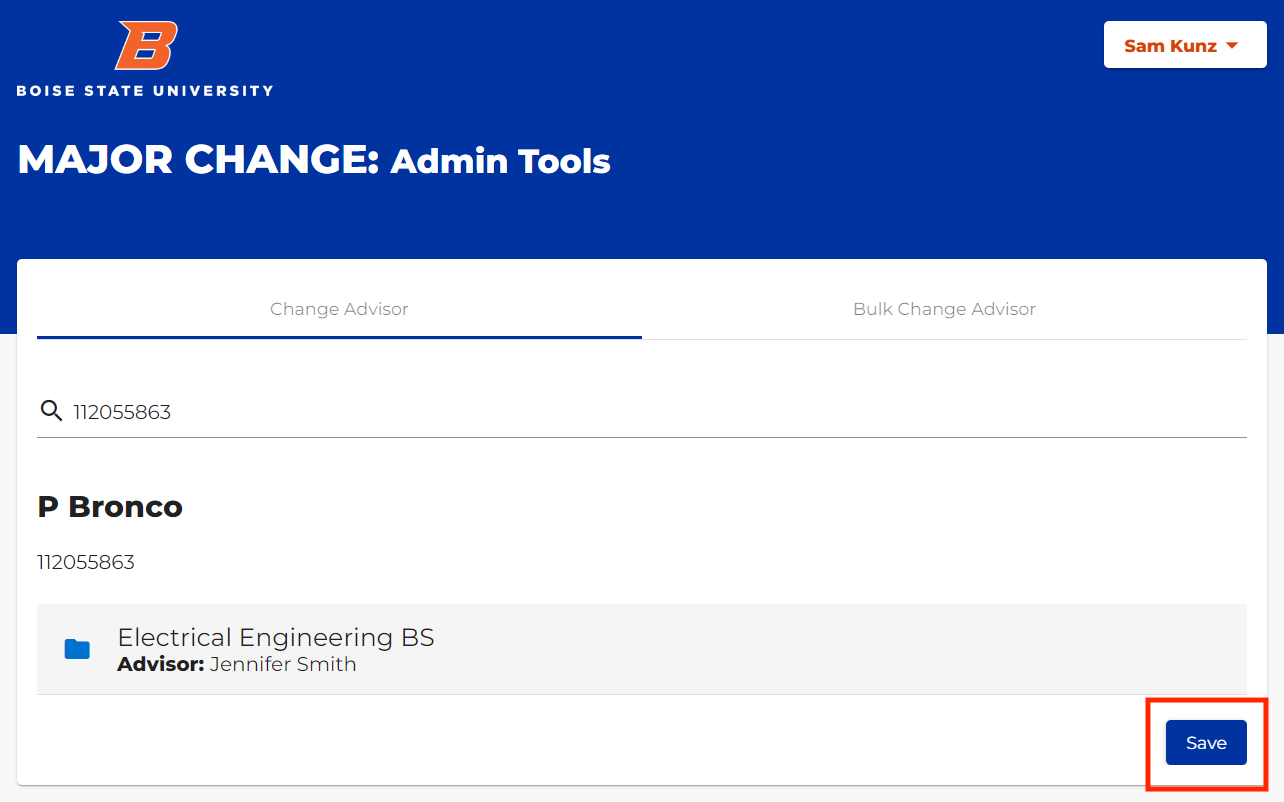Viewport: 1284px width, 802px height.
Task: Click the Save button
Action: pos(1206,742)
